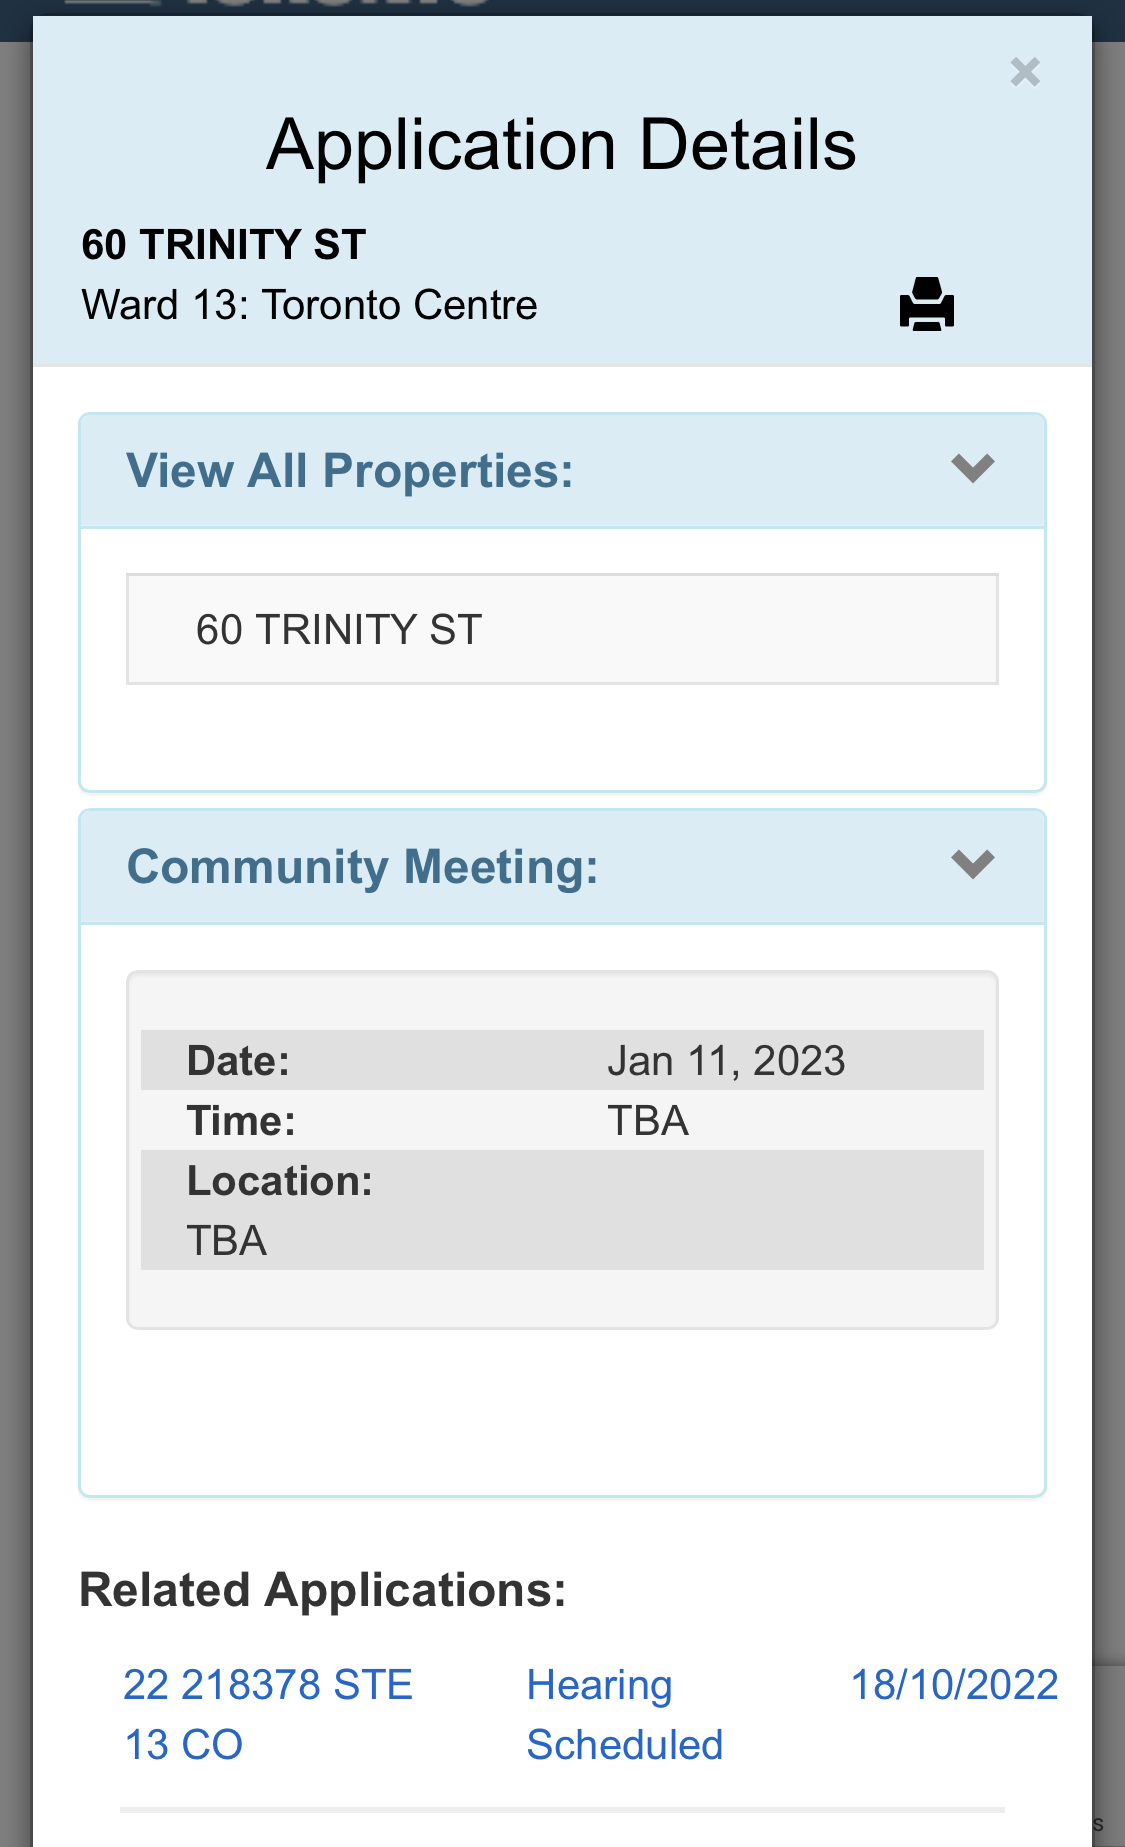Click the Location TBA value
The width and height of the screenshot is (1125, 1847).
227,1241
